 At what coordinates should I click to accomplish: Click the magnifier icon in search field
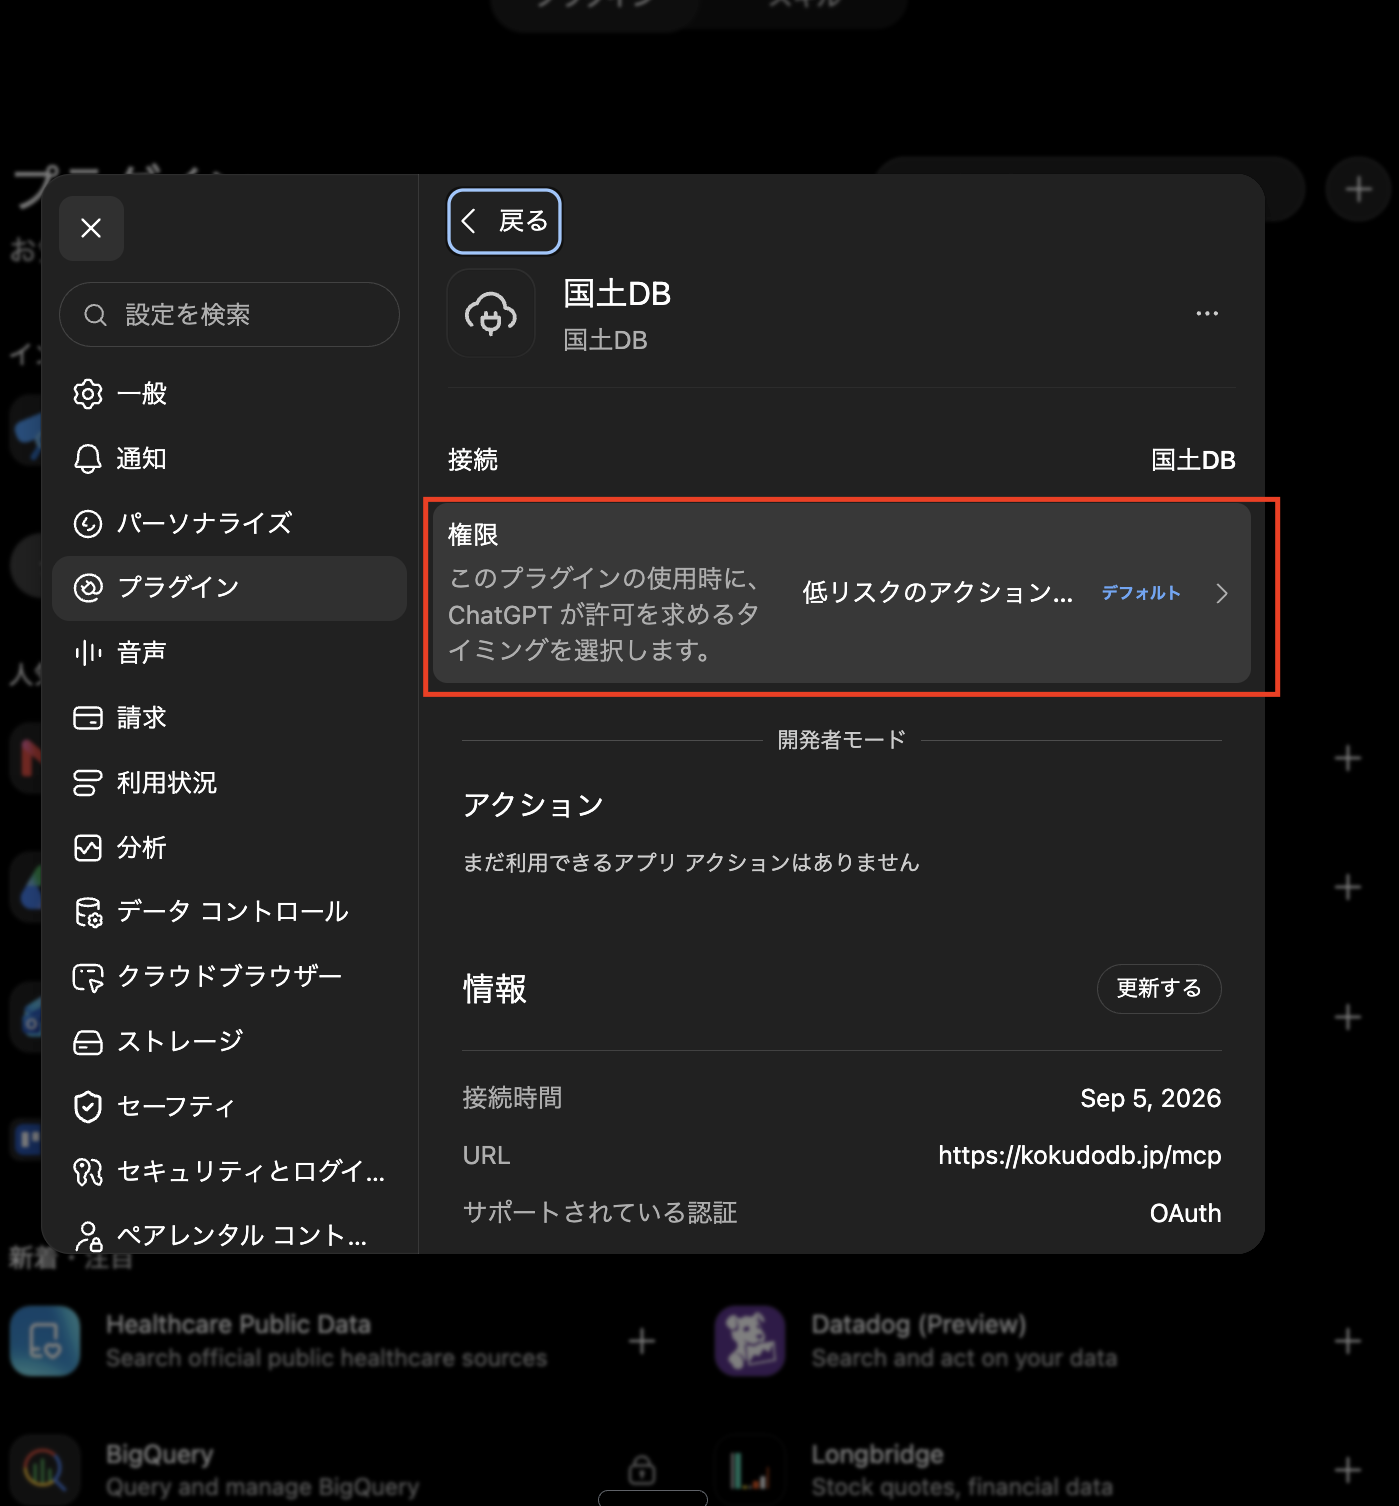pyautogui.click(x=95, y=315)
